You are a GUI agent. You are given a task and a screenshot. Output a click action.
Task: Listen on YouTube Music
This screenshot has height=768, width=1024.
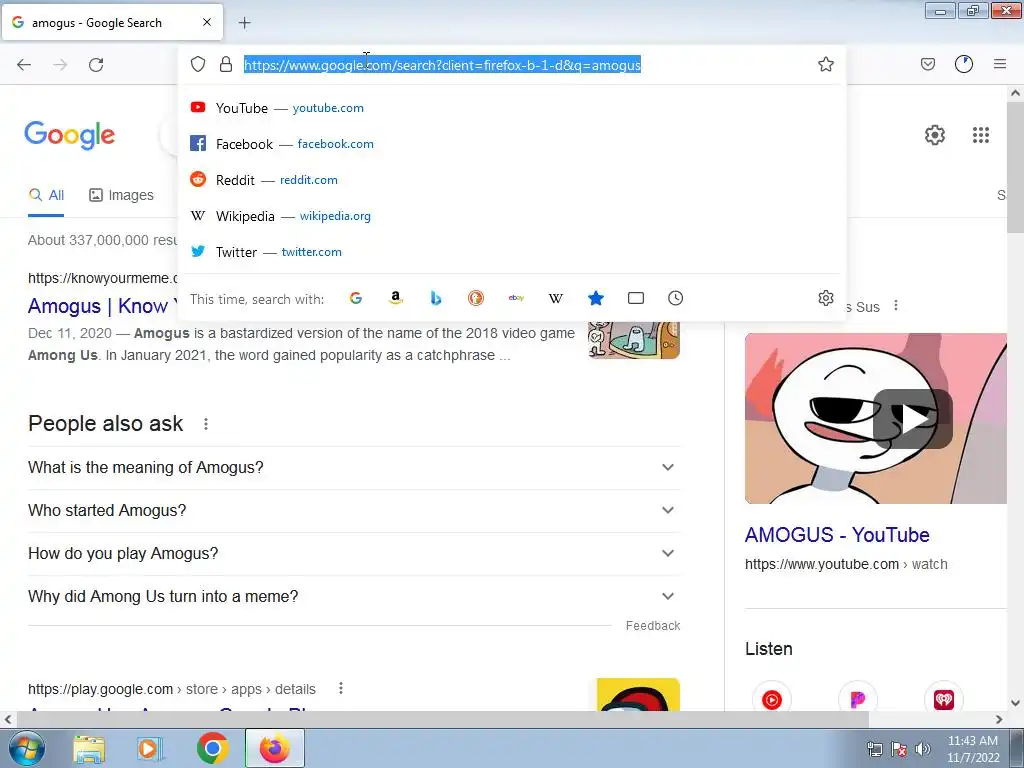pos(772,699)
